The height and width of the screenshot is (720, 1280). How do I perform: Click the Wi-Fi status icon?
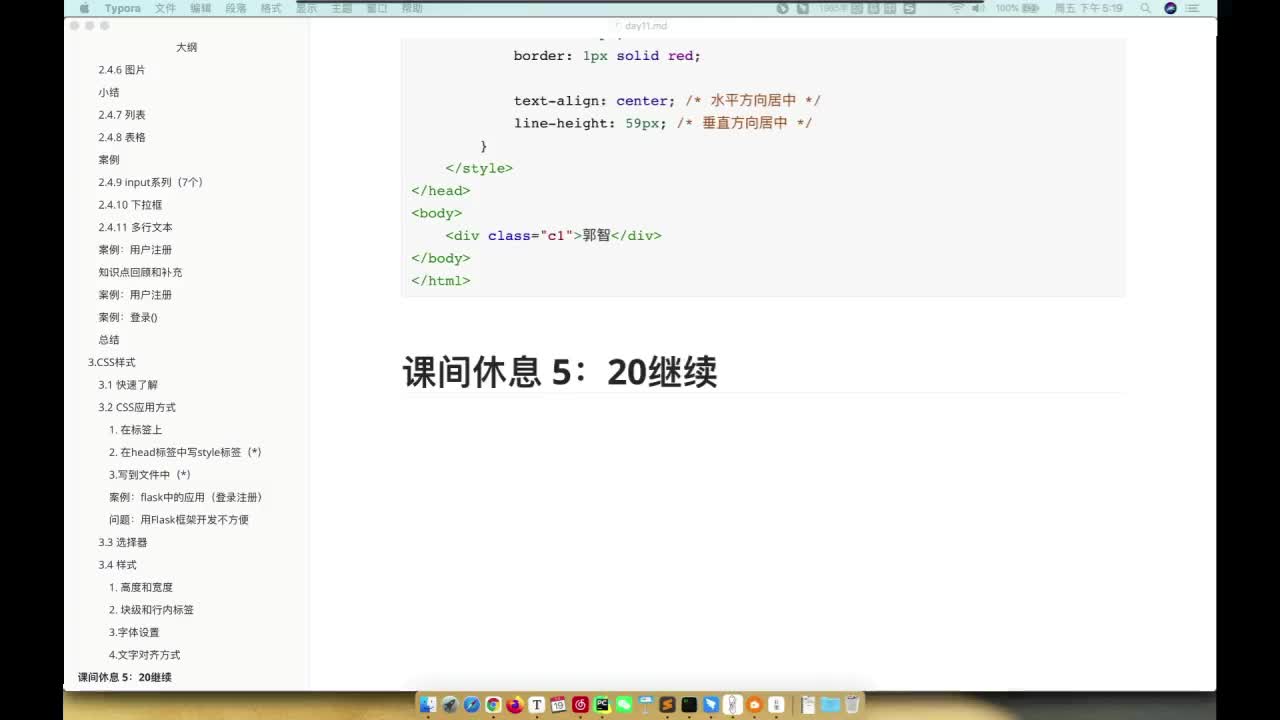point(957,8)
